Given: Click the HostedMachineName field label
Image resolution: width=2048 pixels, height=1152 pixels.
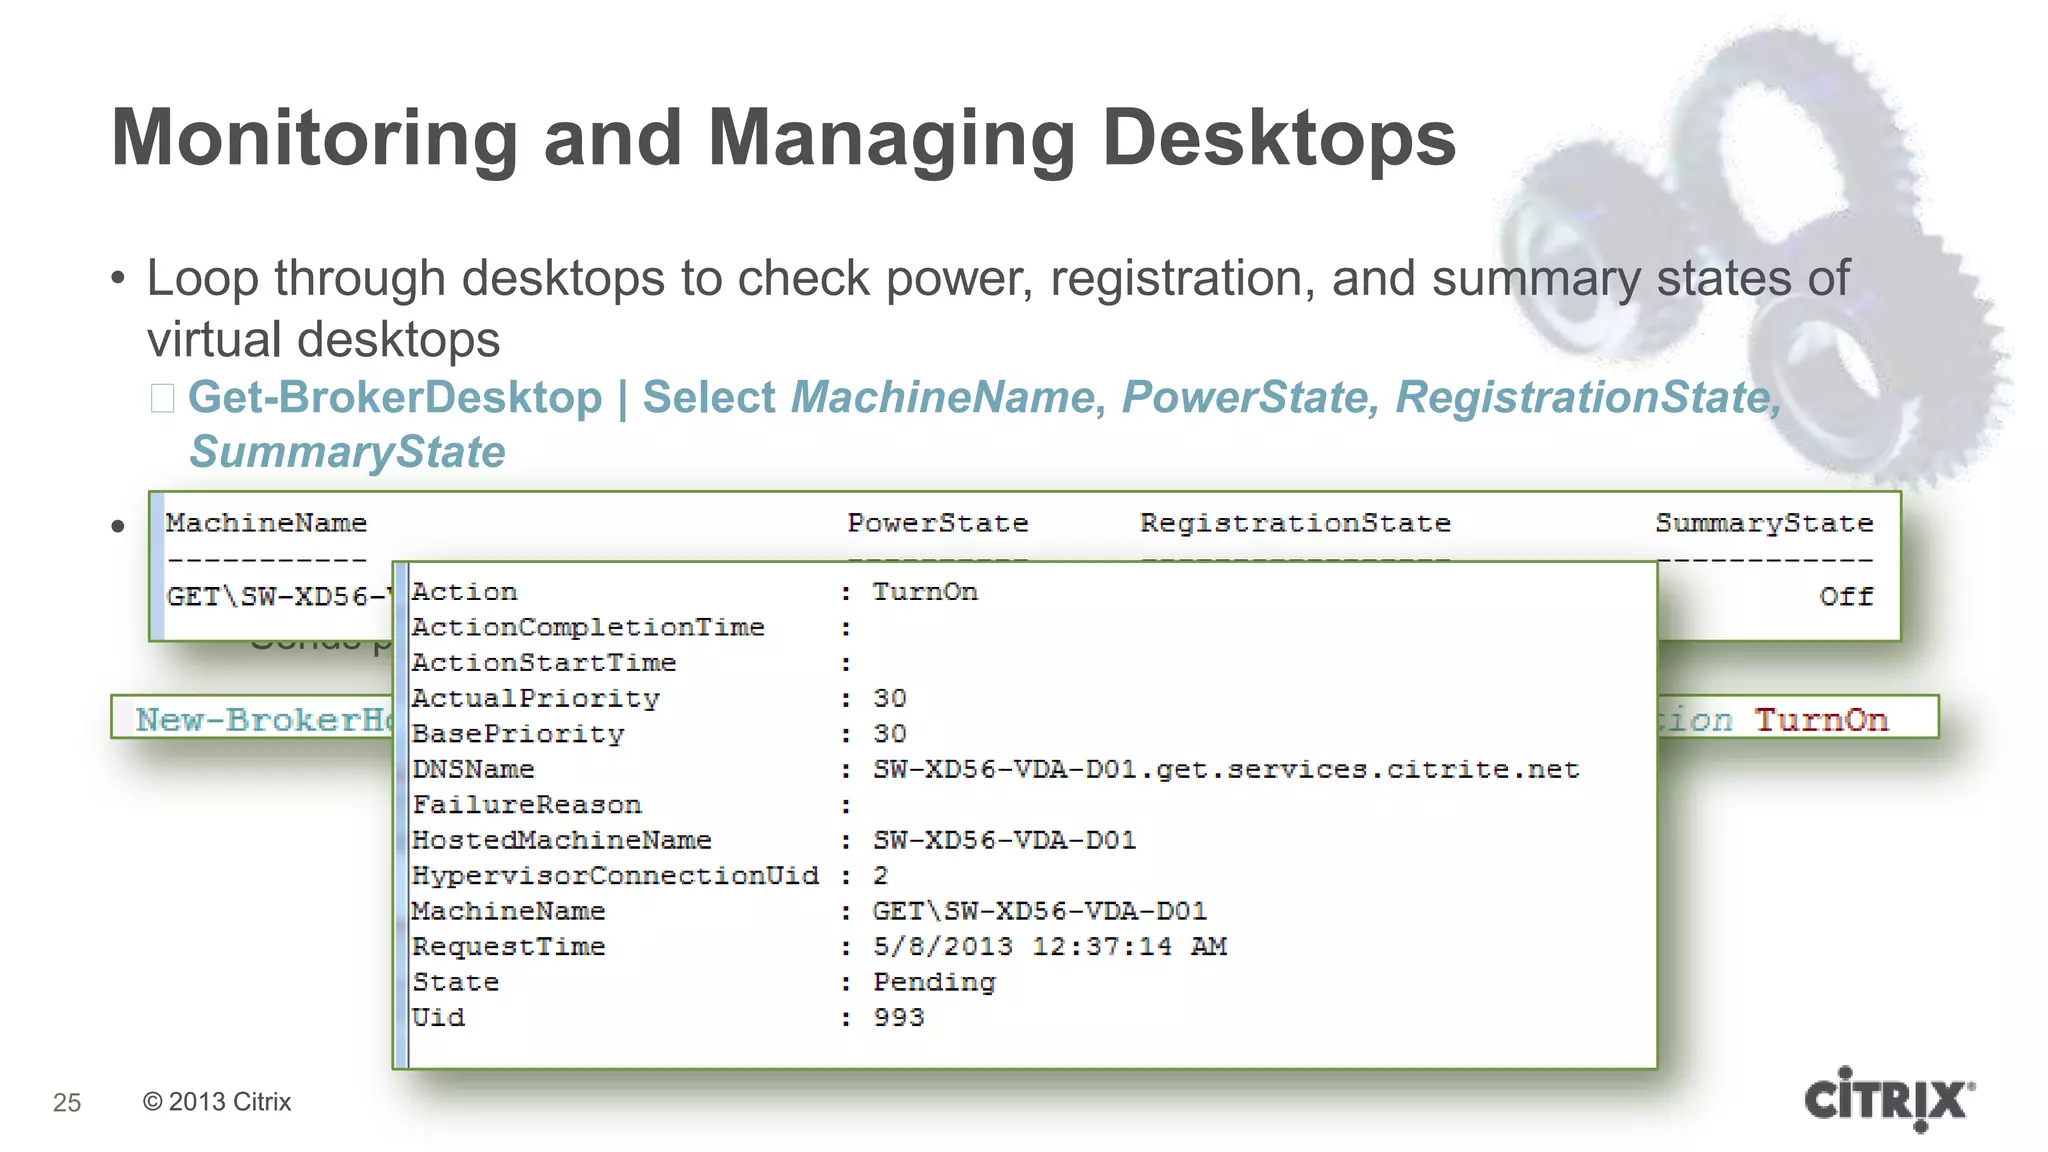Looking at the screenshot, I should pyautogui.click(x=562, y=840).
